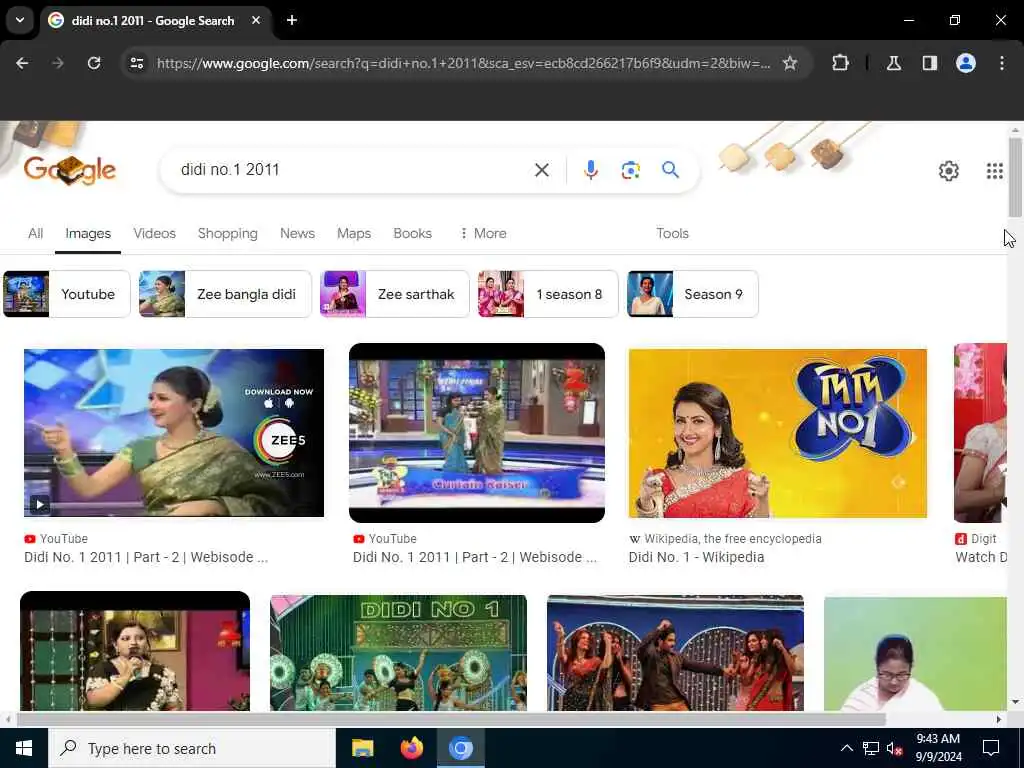Open Chrome Labs flask icon

pyautogui.click(x=894, y=63)
